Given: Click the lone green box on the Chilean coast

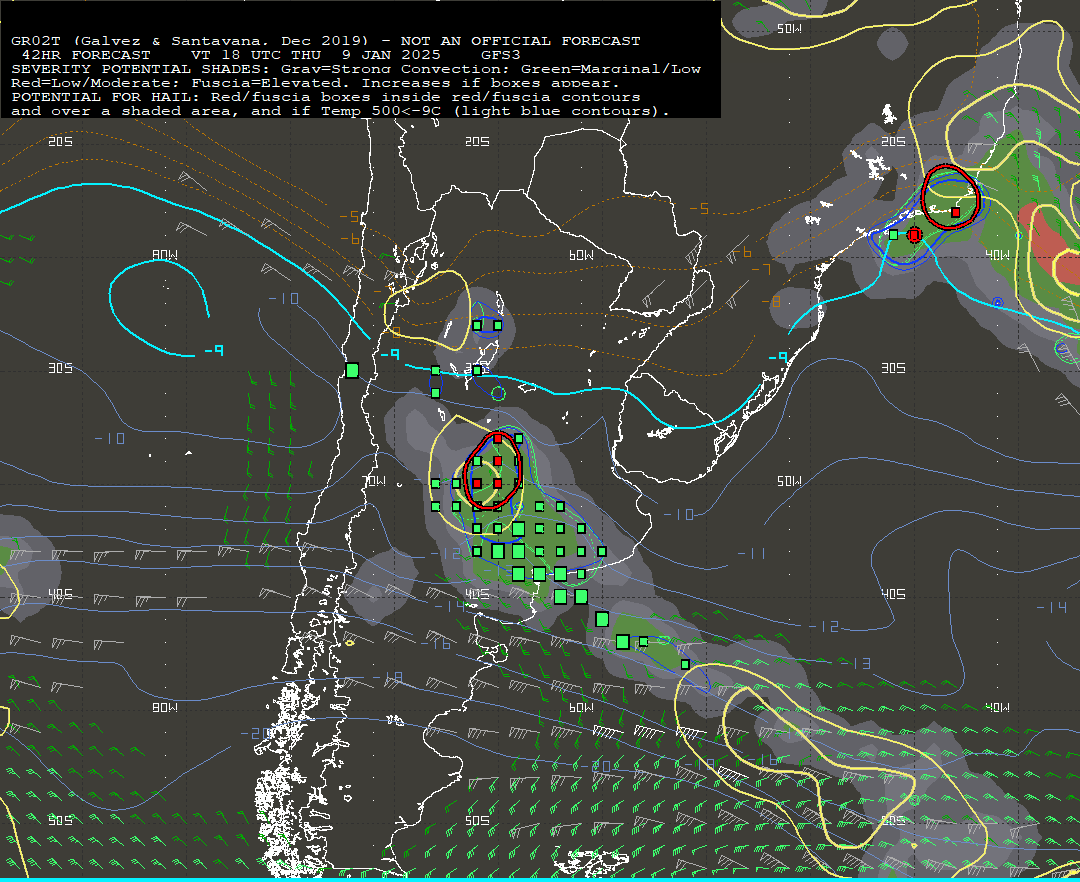Looking at the screenshot, I should click(352, 370).
